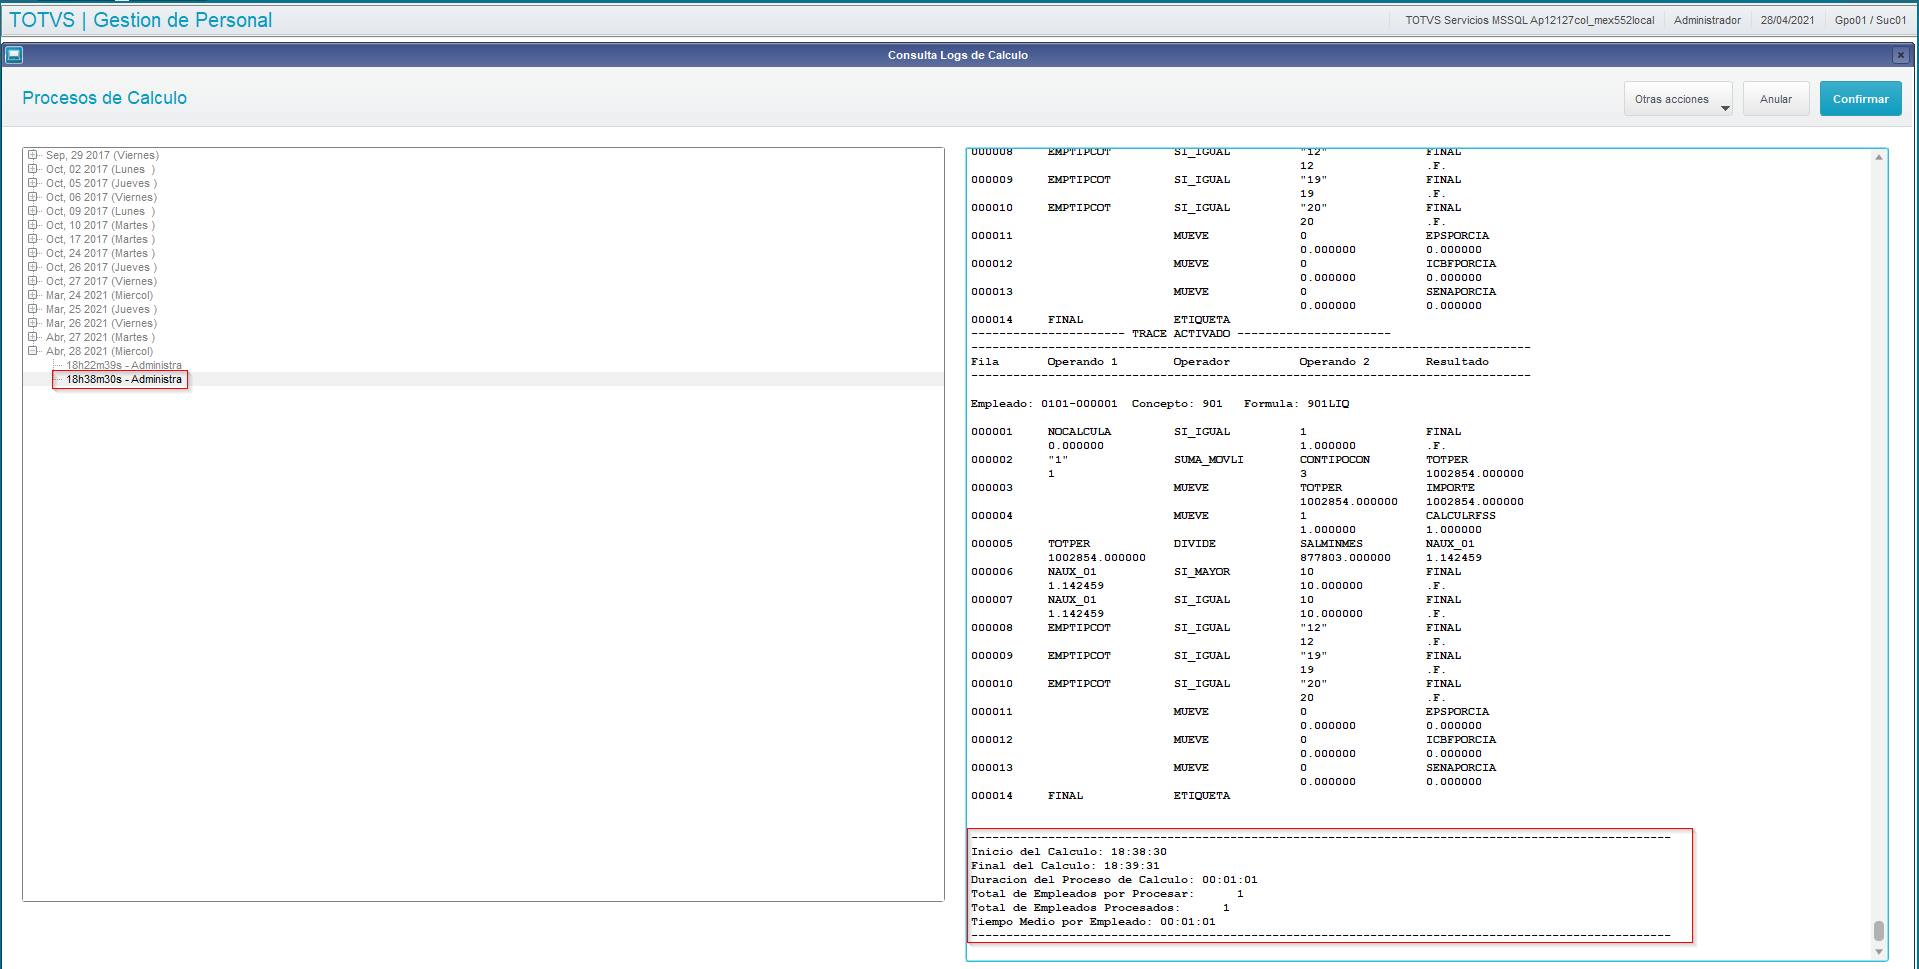Click the Confirmar button
The image size is (1919, 969).
tap(1860, 99)
